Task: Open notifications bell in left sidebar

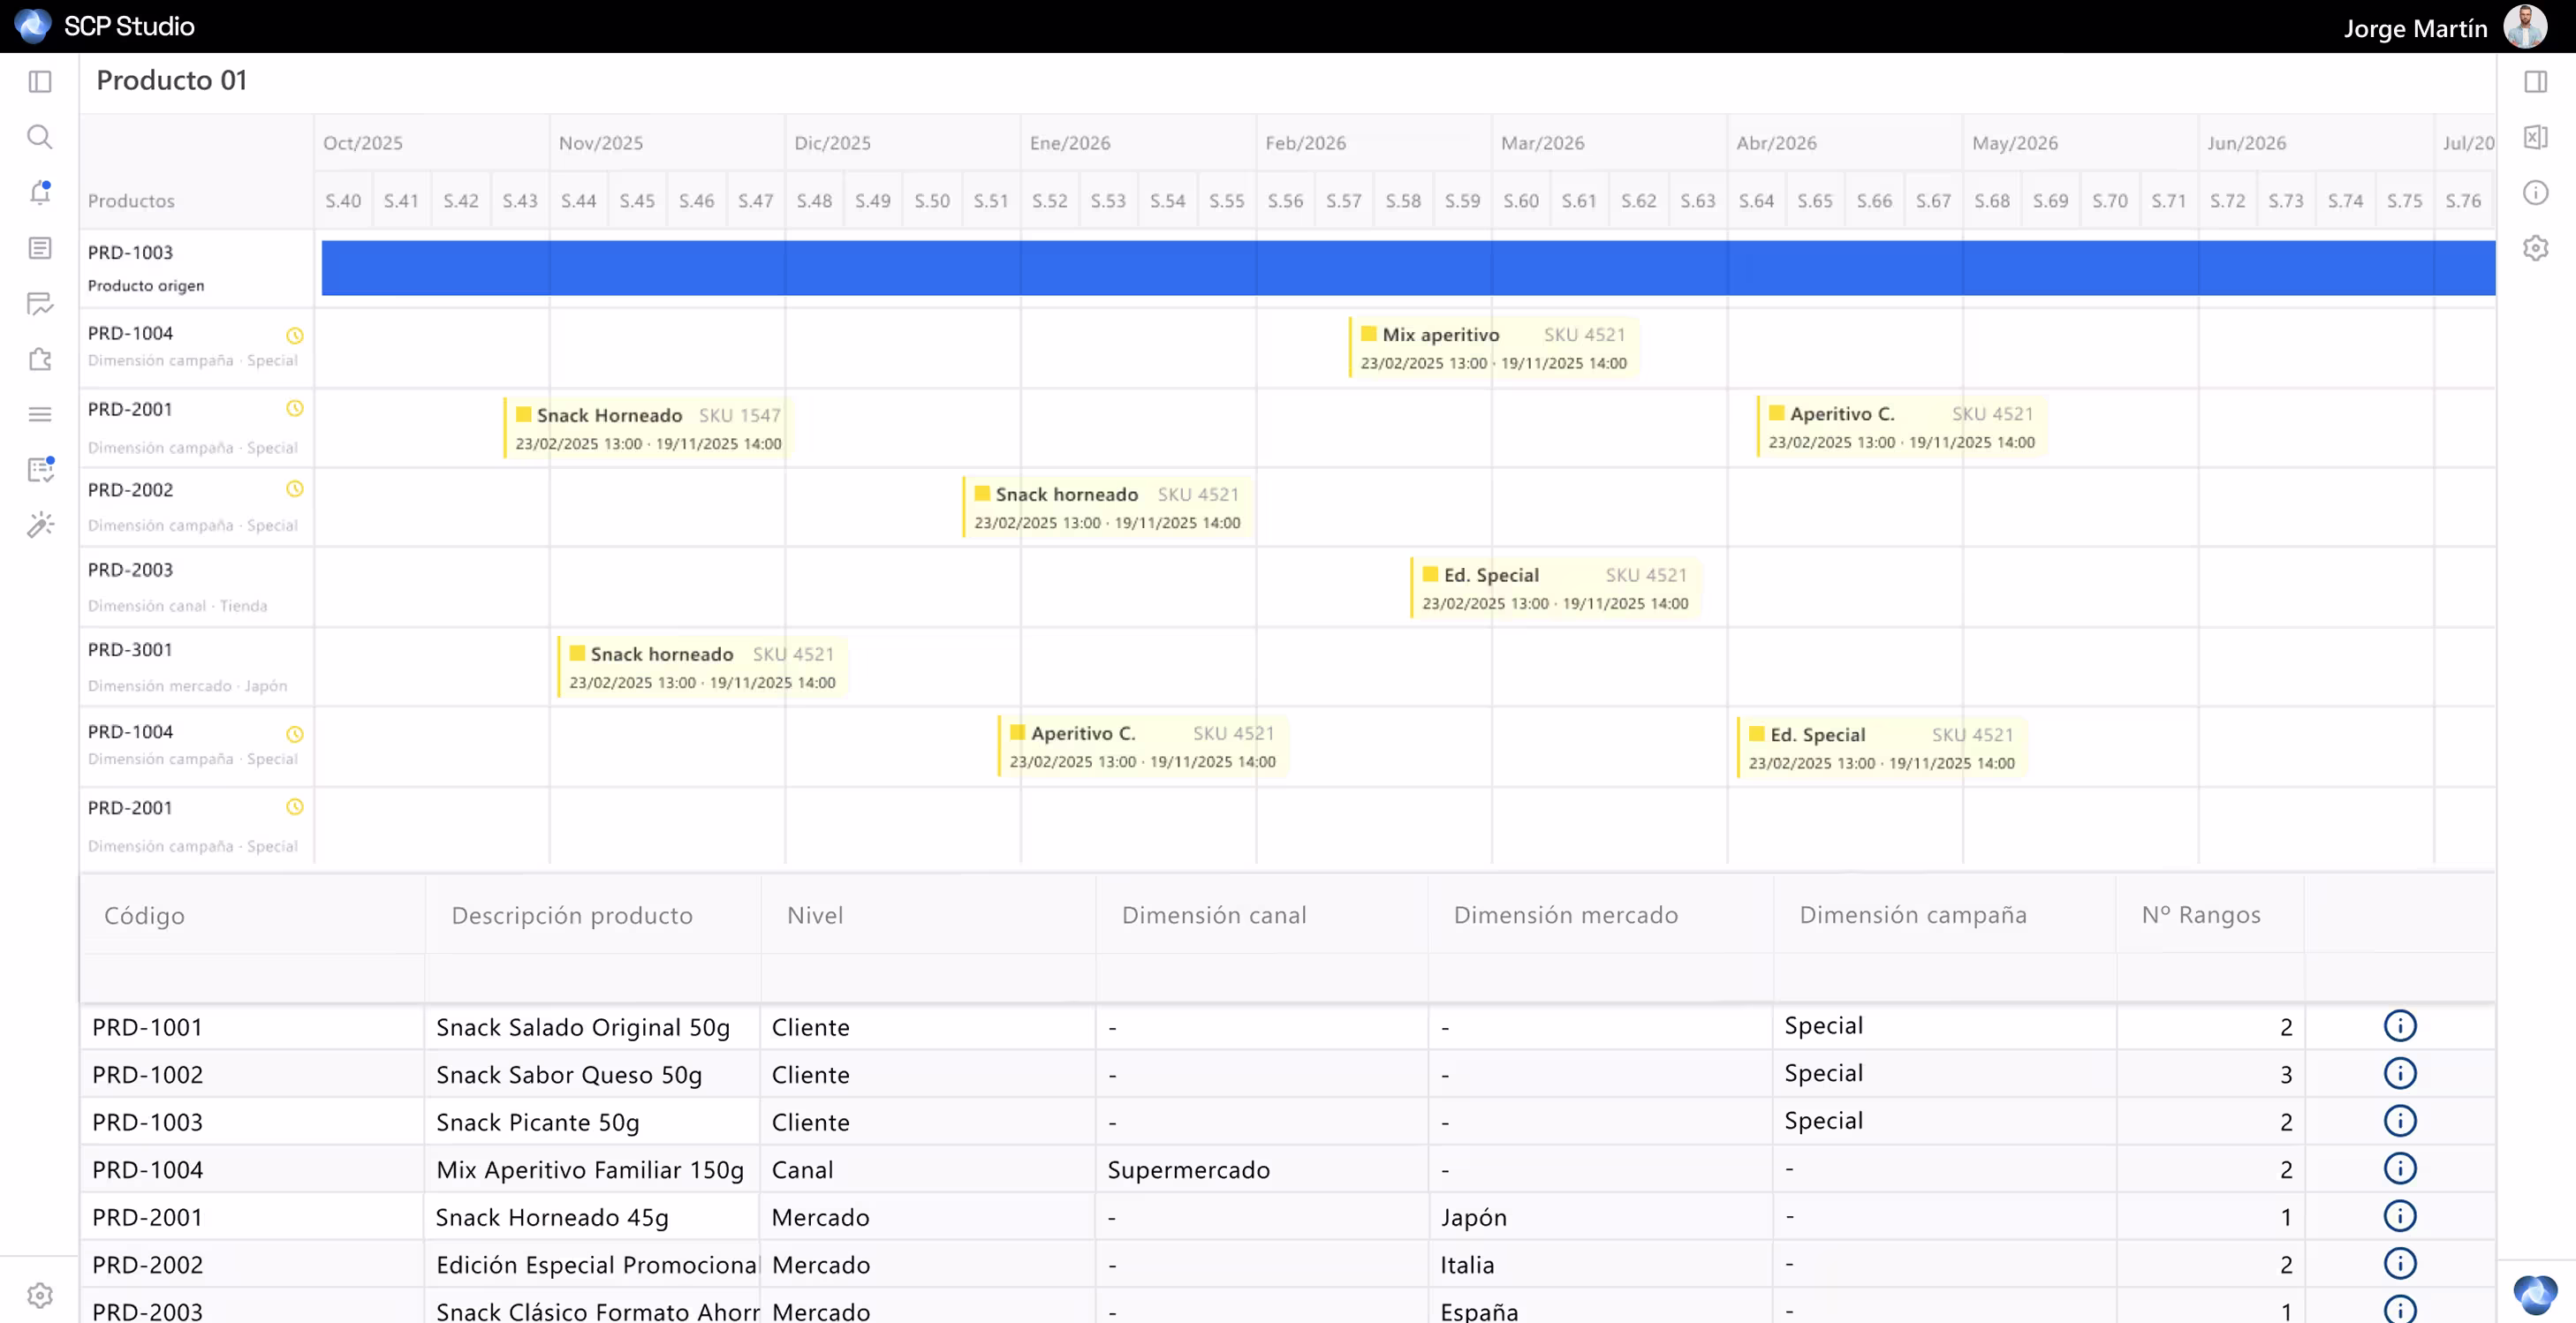Action: pyautogui.click(x=39, y=192)
